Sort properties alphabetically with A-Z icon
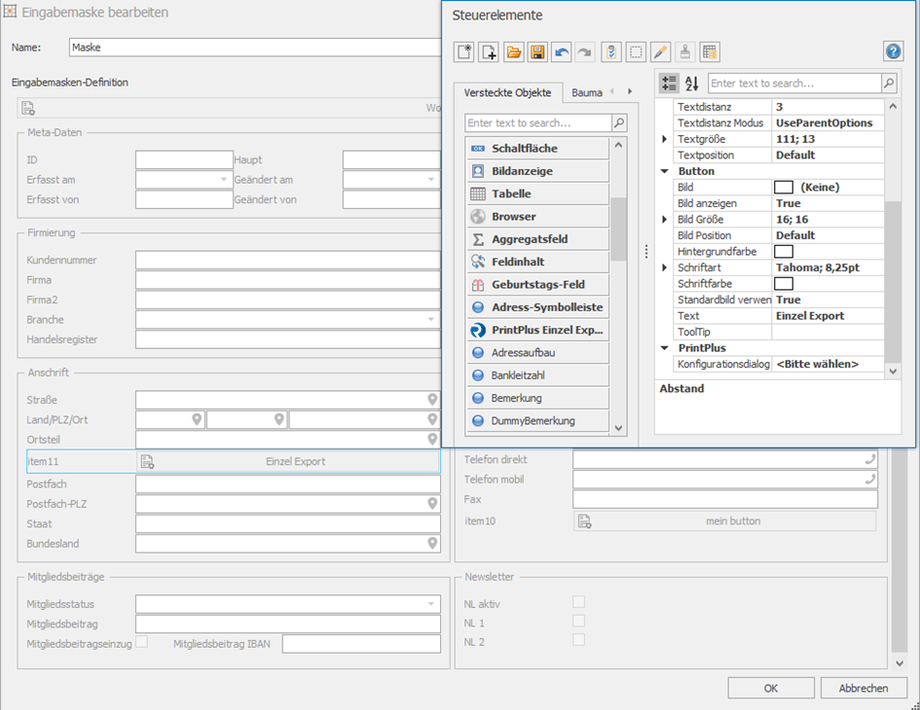Image resolution: width=920 pixels, height=710 pixels. point(692,84)
